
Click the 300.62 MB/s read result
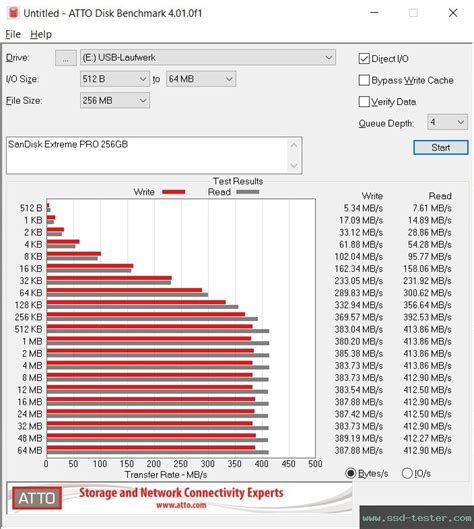427,293
